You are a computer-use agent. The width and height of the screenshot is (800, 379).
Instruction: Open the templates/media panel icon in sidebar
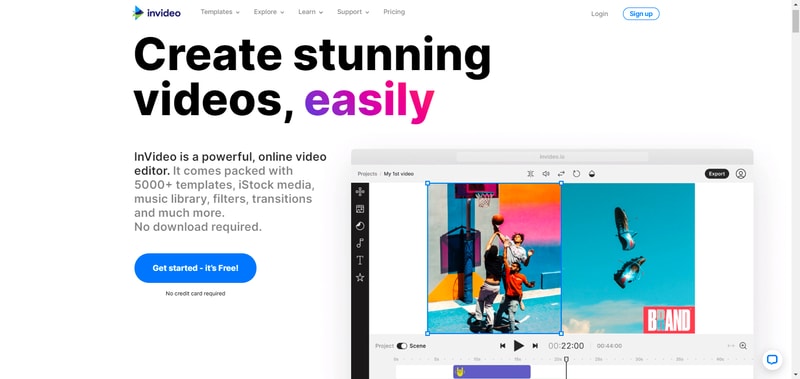point(360,209)
